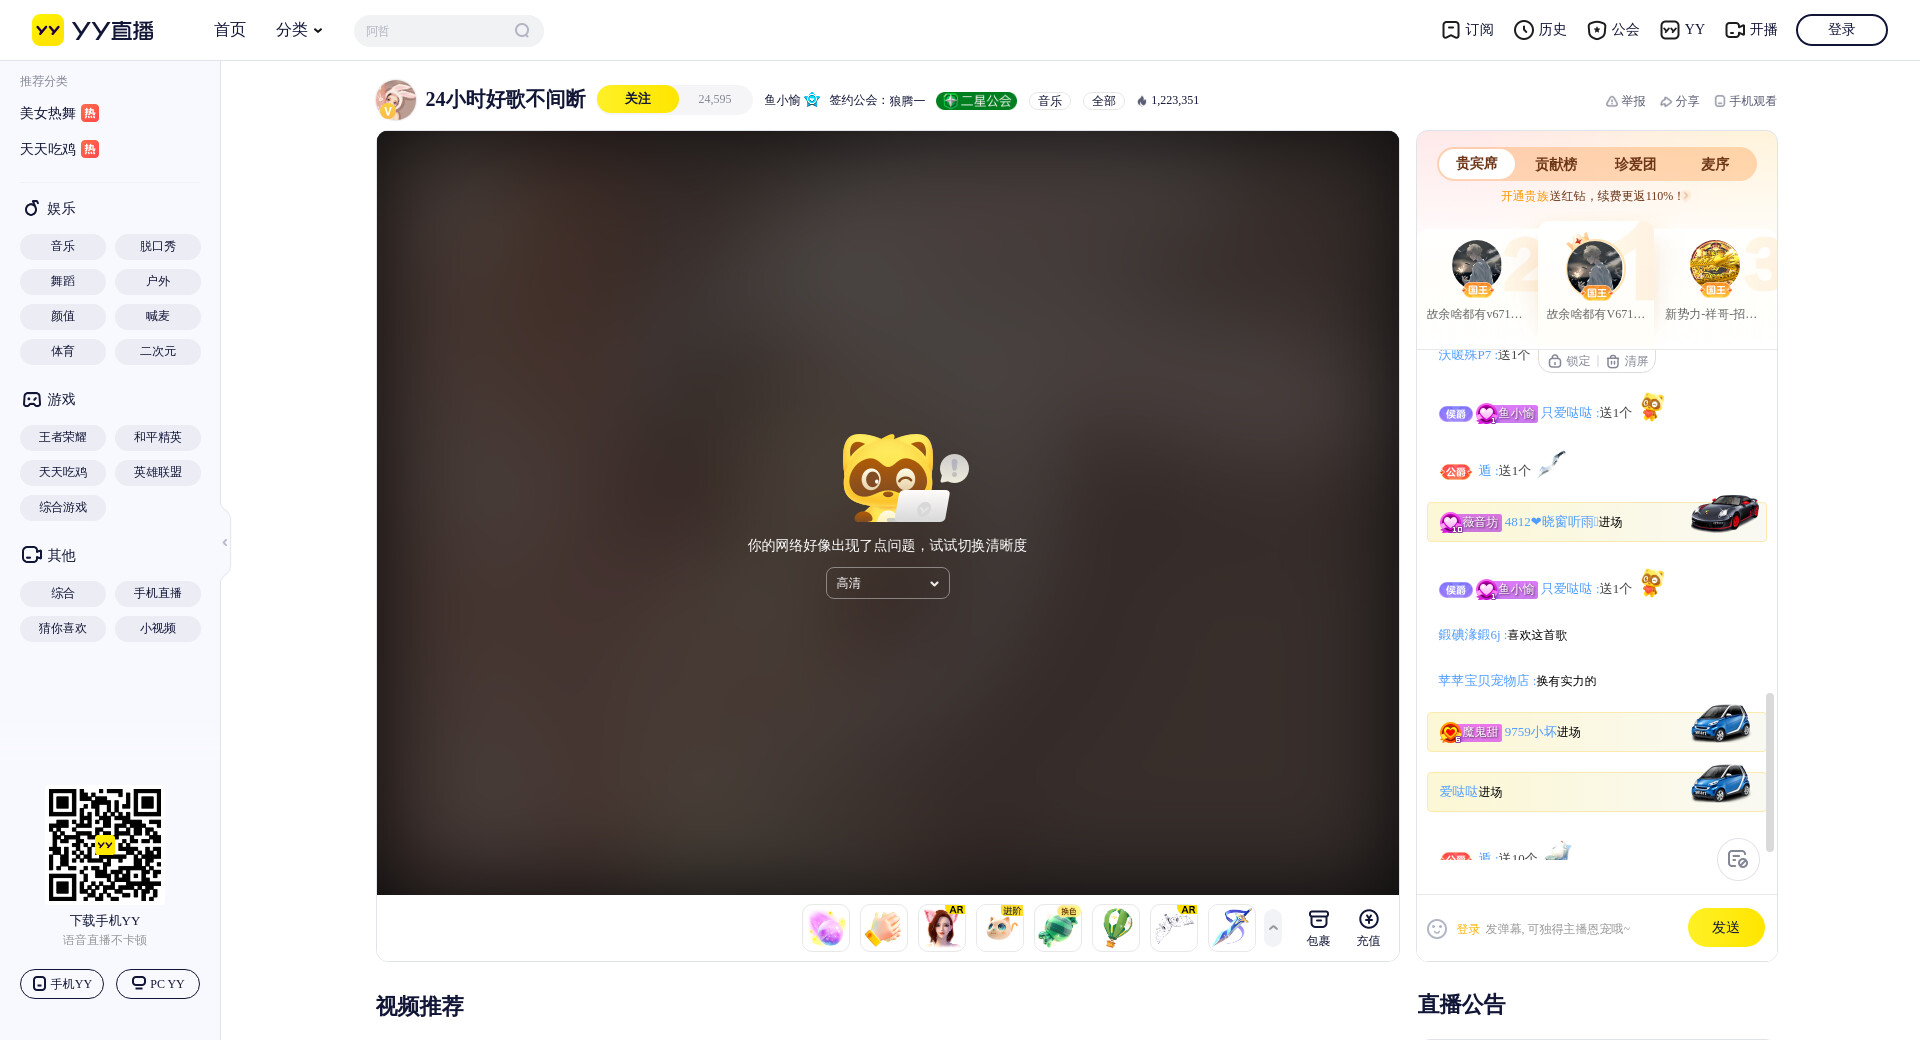Screen dimensions: 1920x1040
Task: Open 订阅 subscriptions icon
Action: click(1450, 30)
